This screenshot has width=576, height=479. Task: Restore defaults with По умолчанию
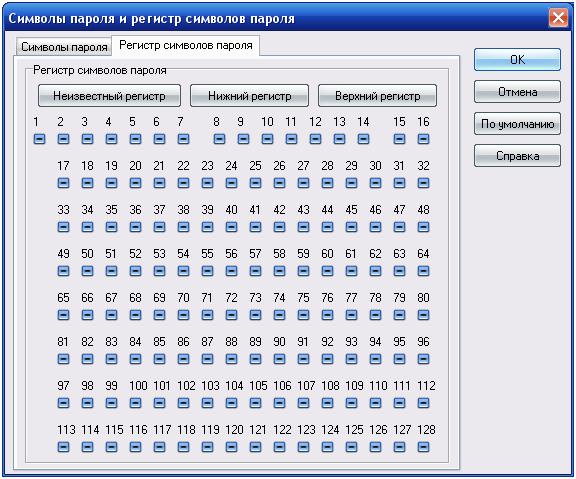517,124
